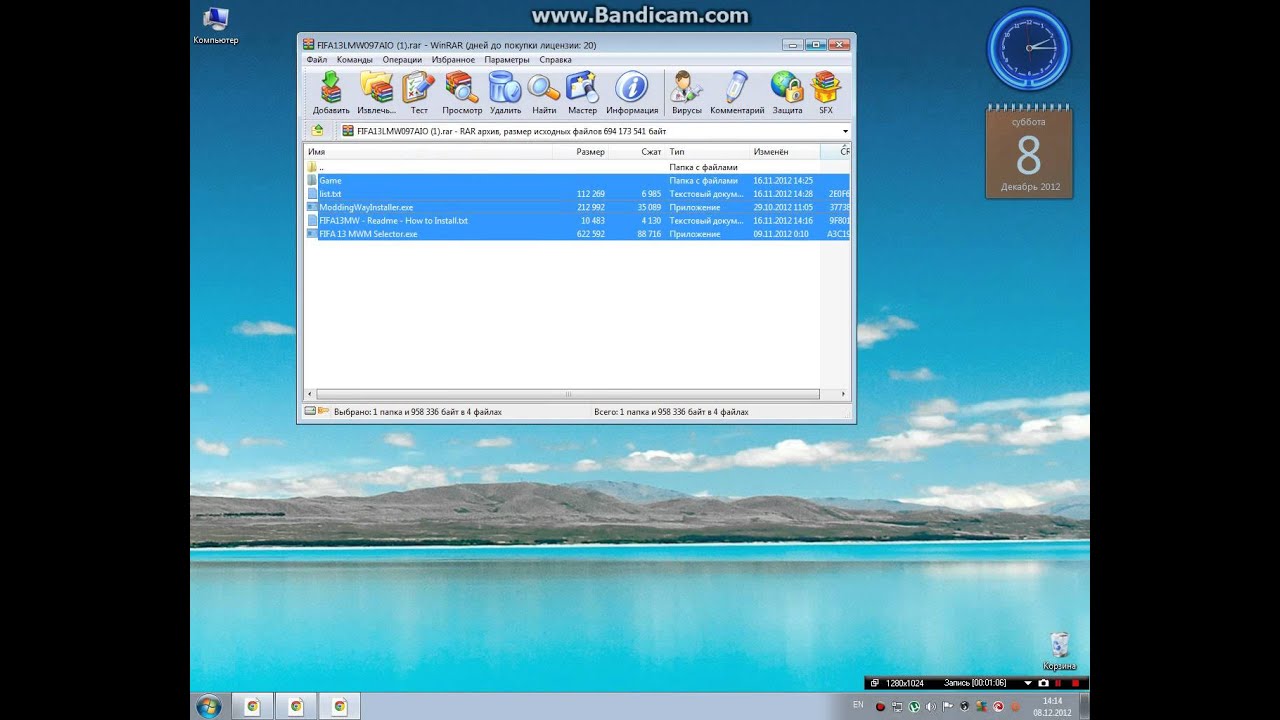1280x720 pixels.
Task: Click the Защита (Protect) toolbar icon
Action: click(x=787, y=93)
